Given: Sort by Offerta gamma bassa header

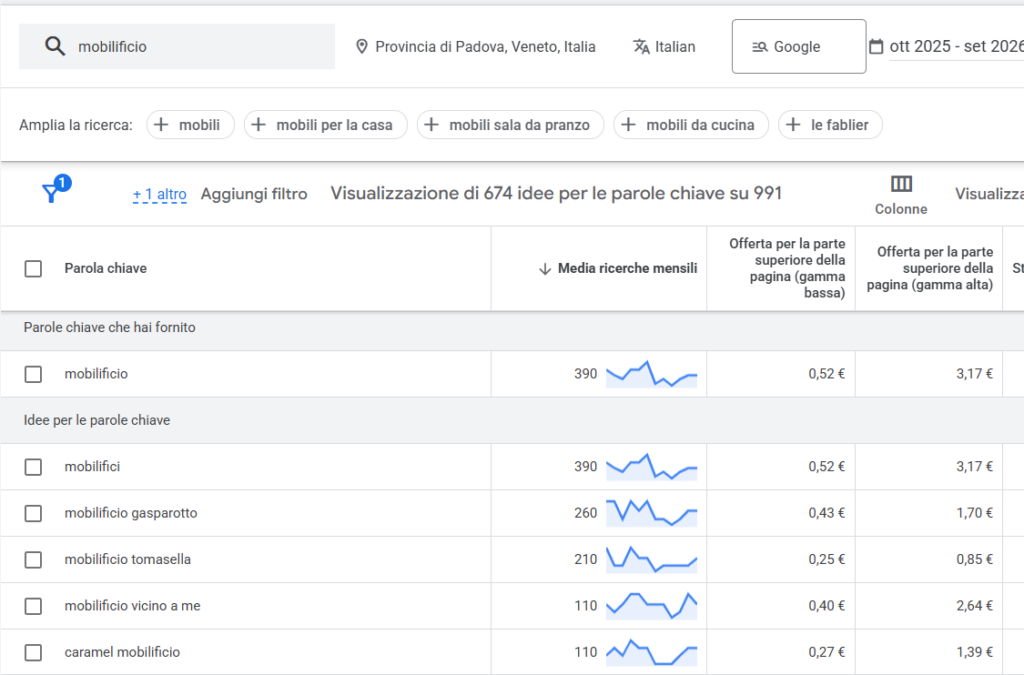Looking at the screenshot, I should (787, 268).
